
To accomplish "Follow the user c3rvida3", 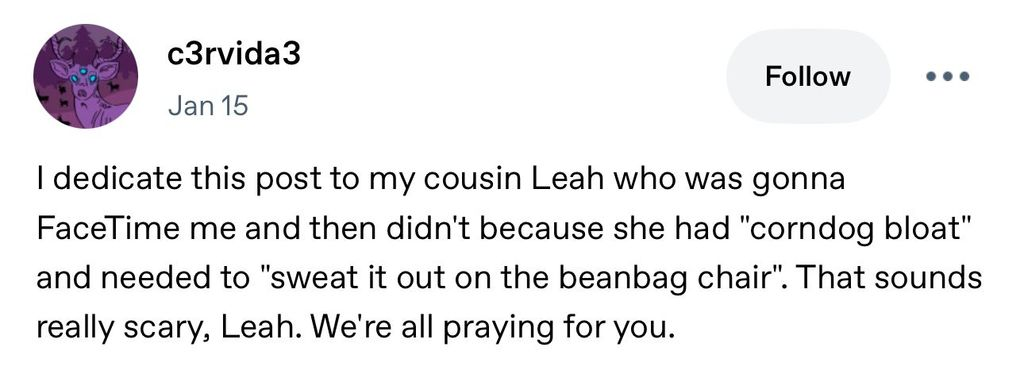I will pos(808,76).
